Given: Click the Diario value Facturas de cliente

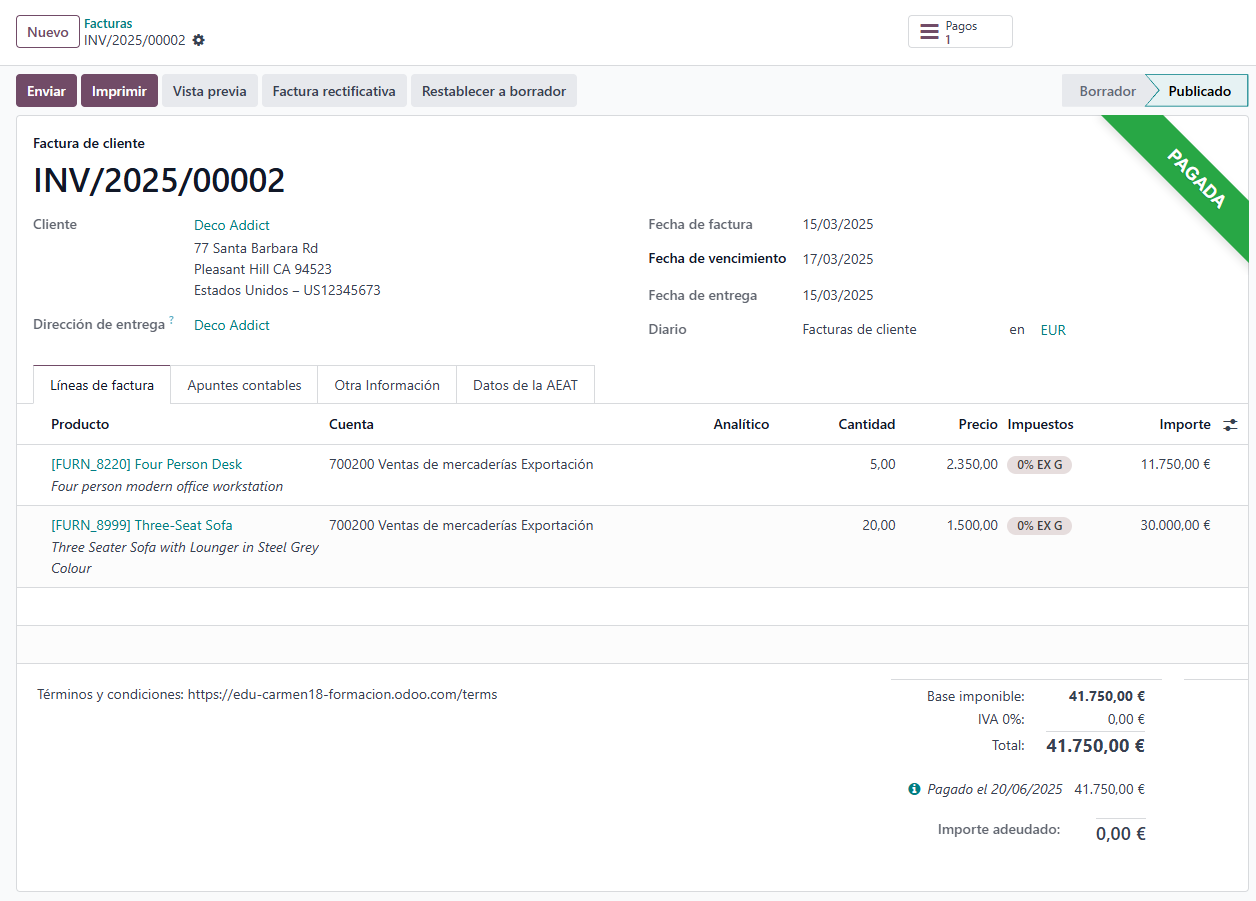Looking at the screenshot, I should (859, 329).
